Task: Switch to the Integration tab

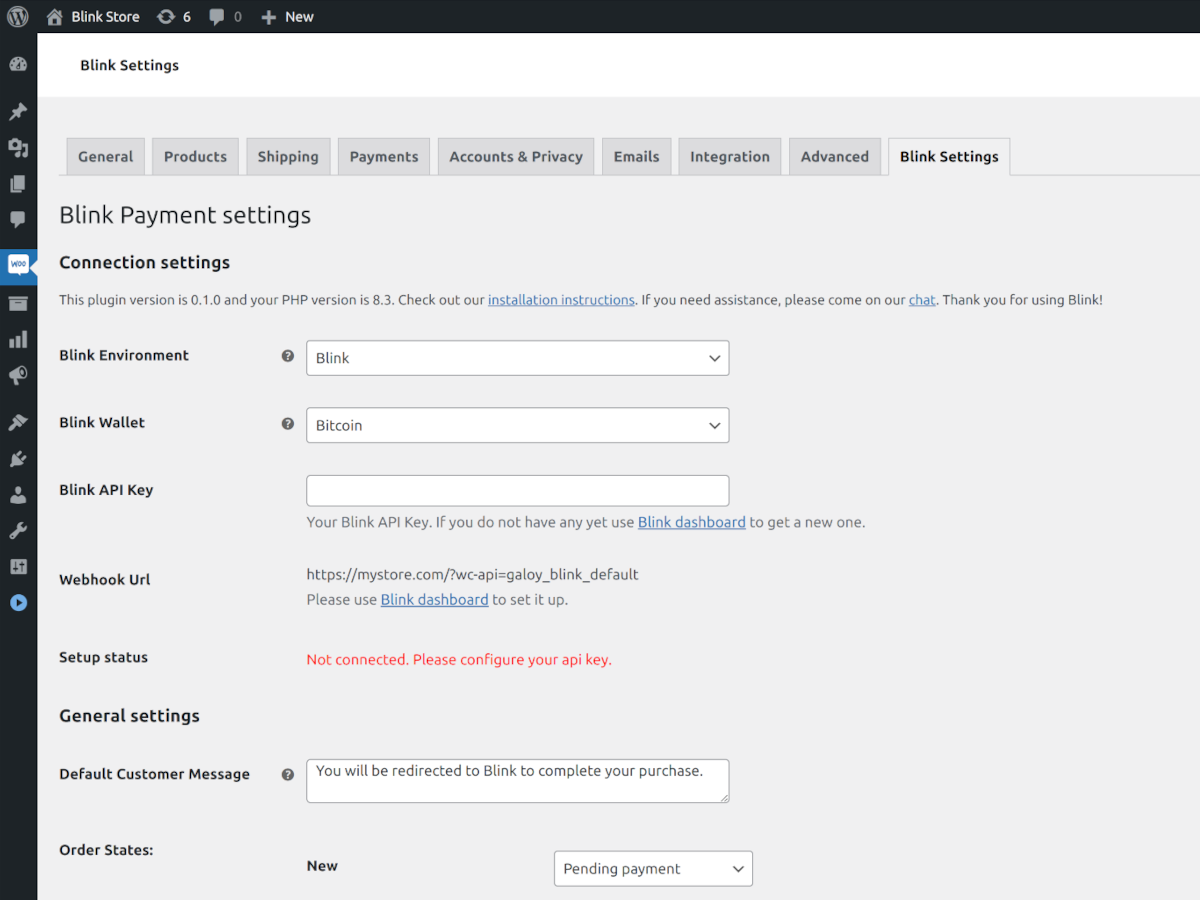Action: (730, 157)
